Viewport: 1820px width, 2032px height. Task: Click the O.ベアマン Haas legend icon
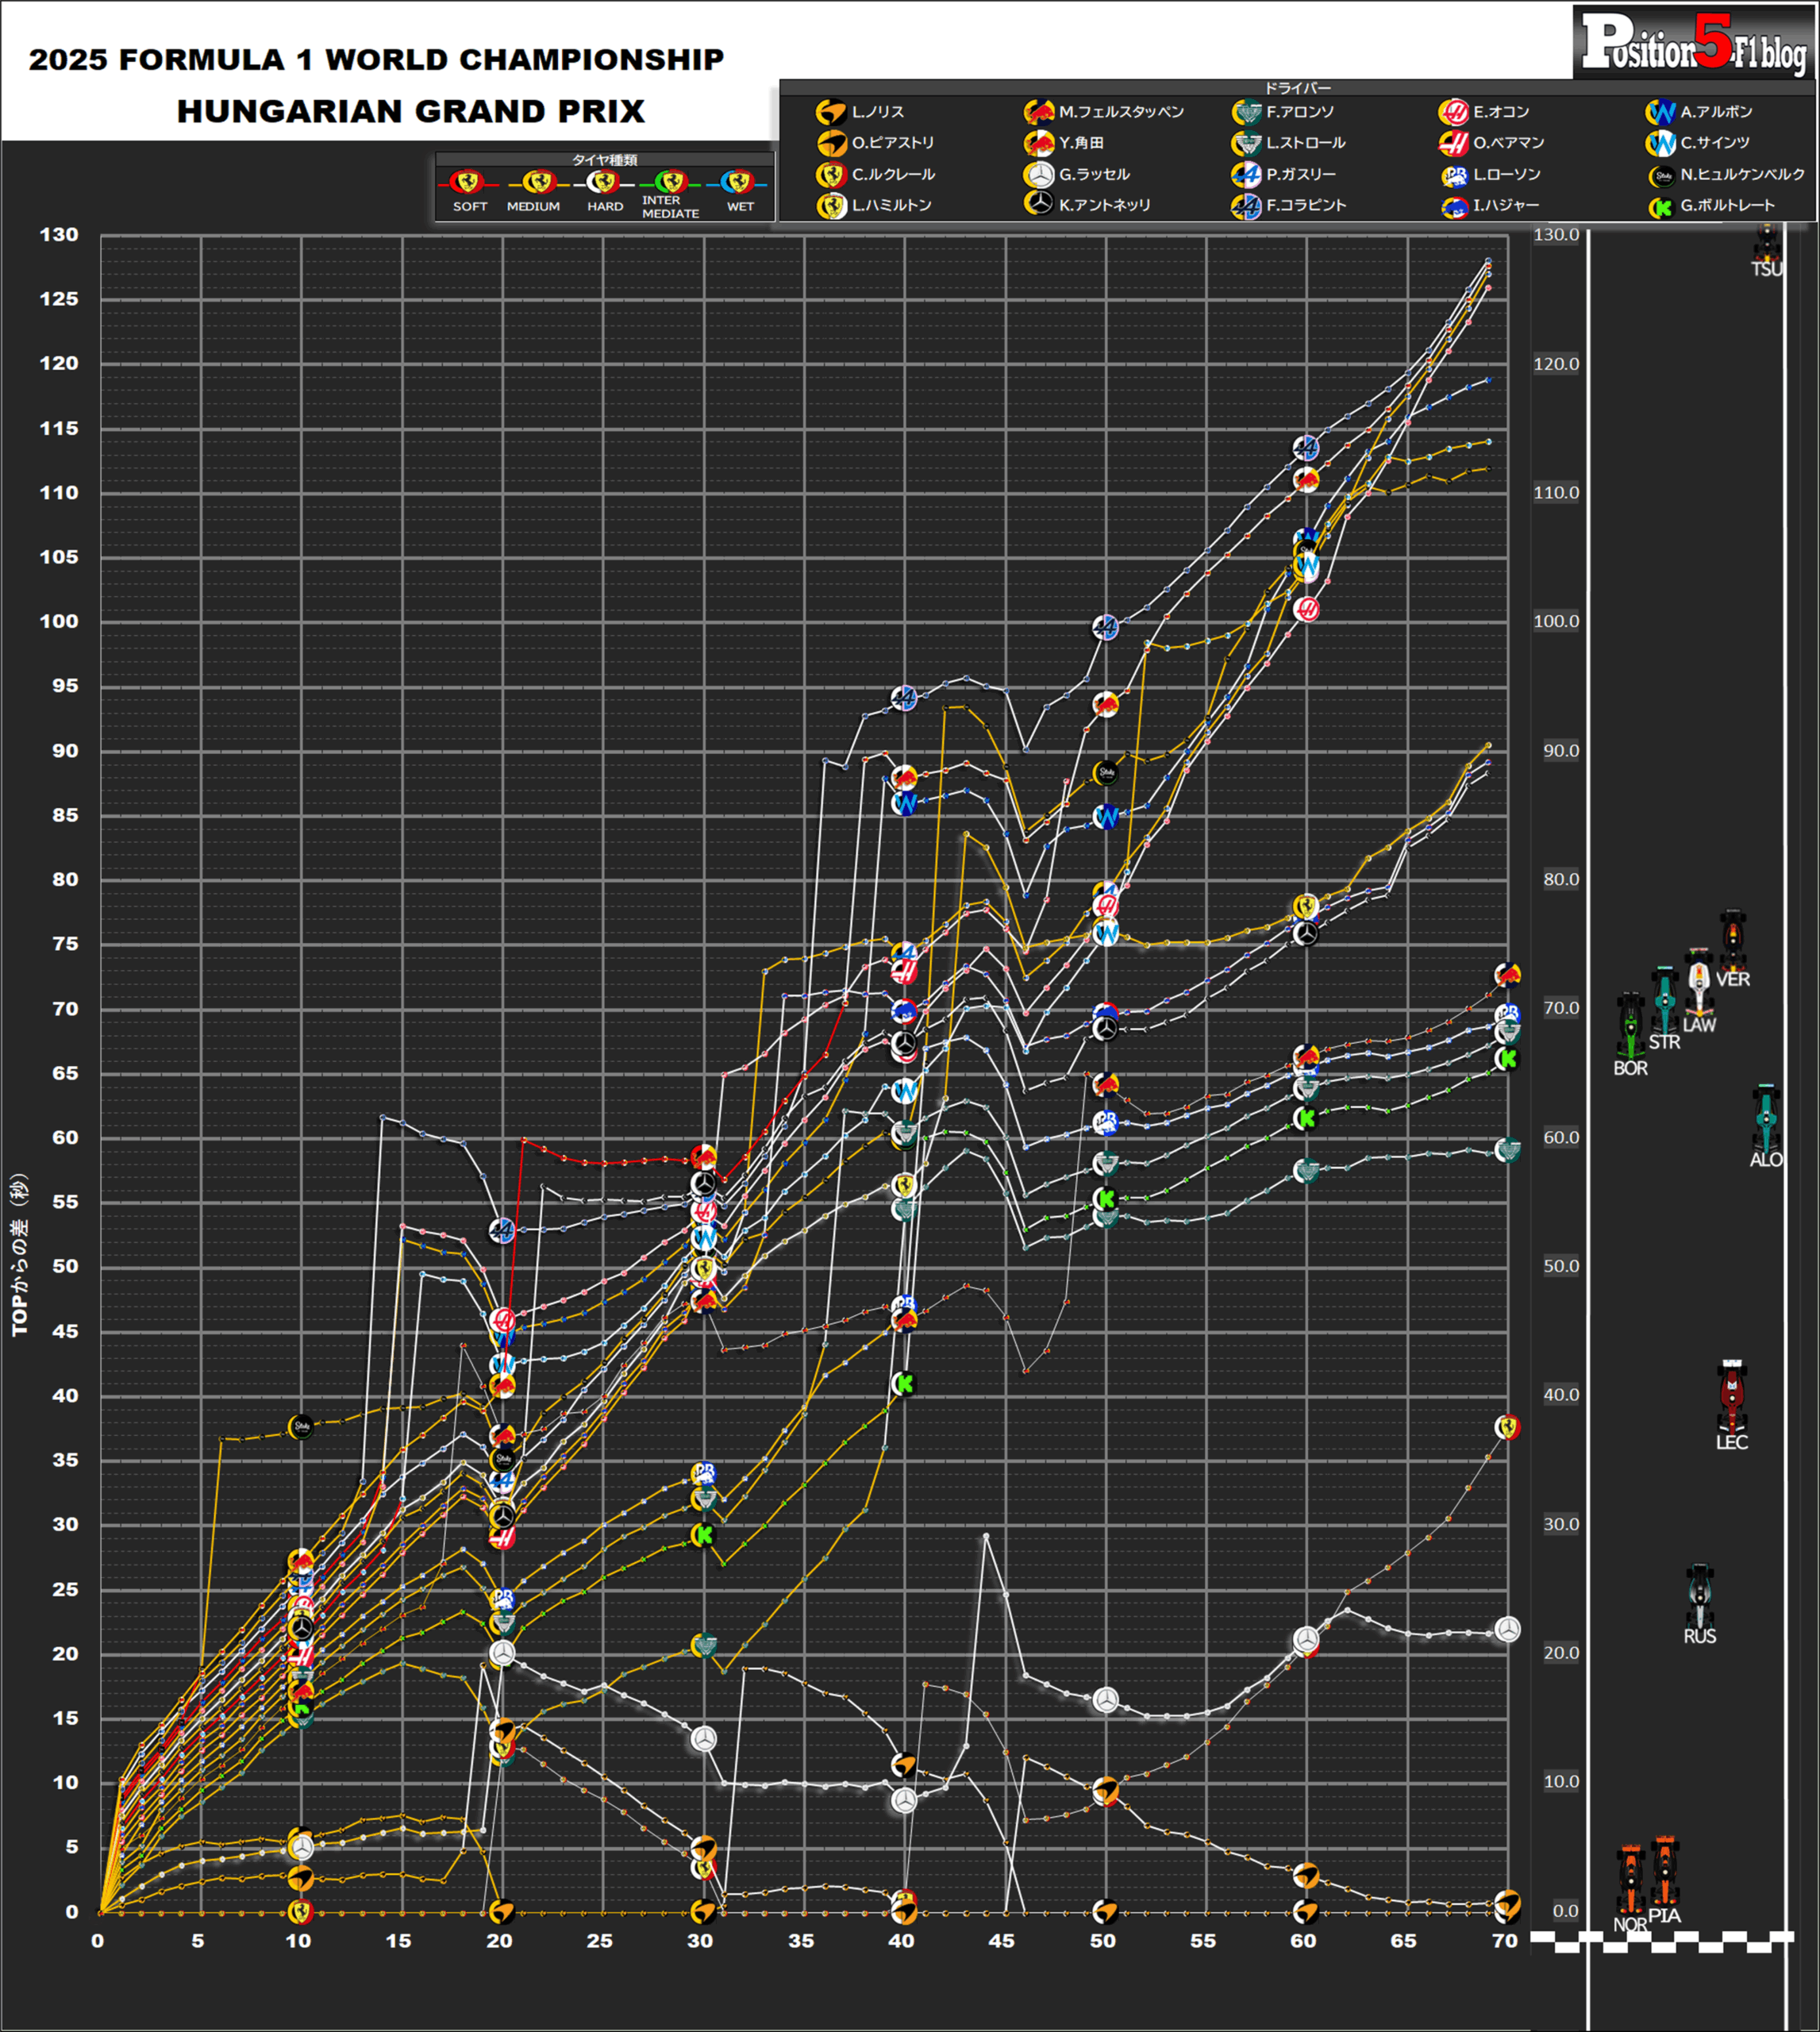pyautogui.click(x=1453, y=143)
